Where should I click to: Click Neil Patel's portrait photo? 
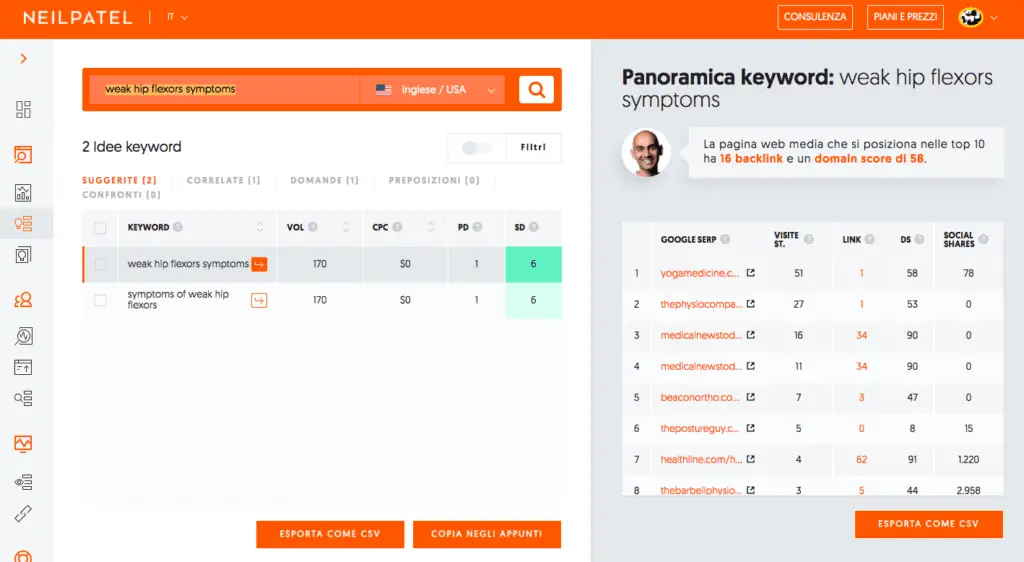pyautogui.click(x=646, y=152)
